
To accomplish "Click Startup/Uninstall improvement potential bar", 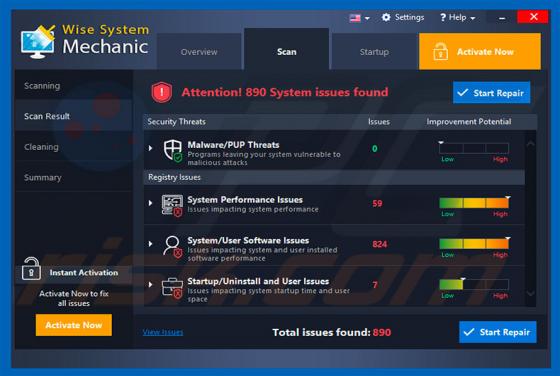I will pyautogui.click(x=474, y=285).
